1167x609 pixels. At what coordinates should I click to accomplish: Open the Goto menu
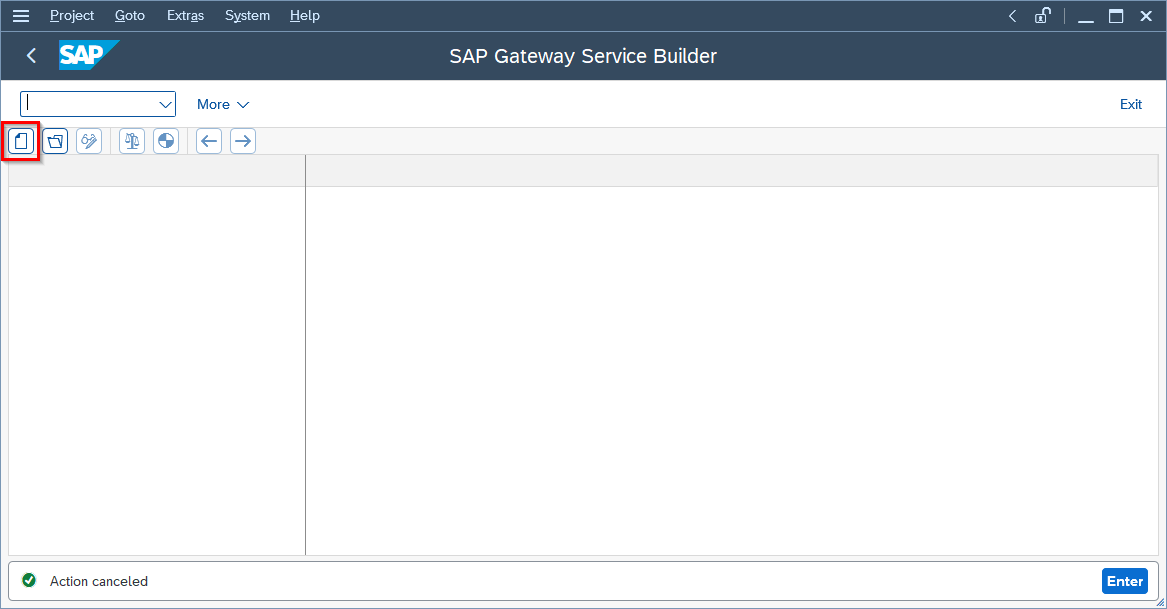tap(129, 15)
